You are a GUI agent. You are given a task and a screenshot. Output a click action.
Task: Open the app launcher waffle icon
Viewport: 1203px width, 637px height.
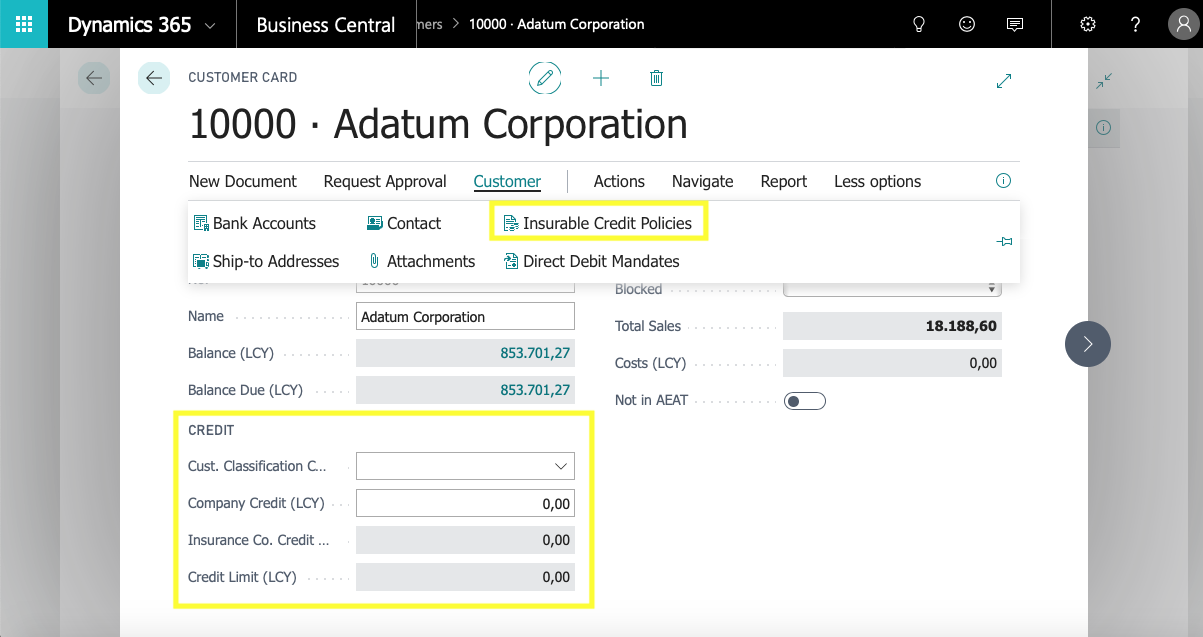(x=24, y=24)
